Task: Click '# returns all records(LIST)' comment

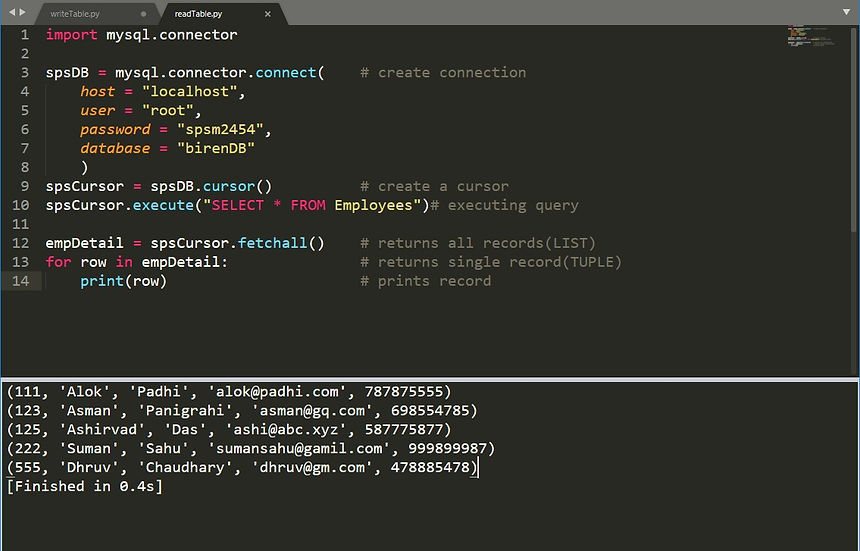Action: point(478,243)
